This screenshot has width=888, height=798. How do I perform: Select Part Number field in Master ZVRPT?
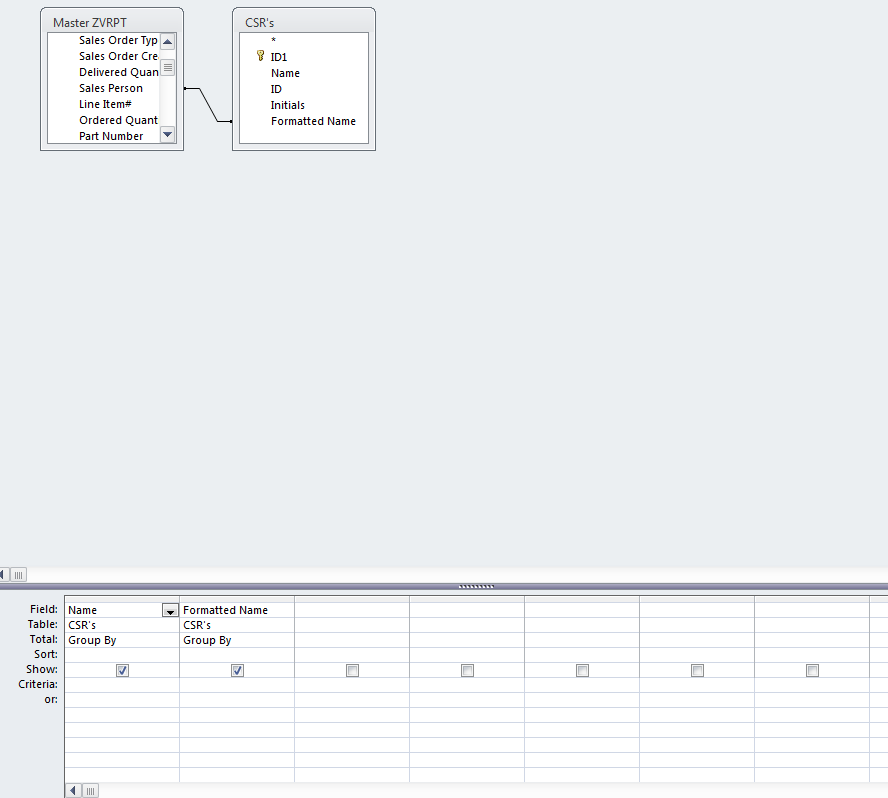point(111,136)
